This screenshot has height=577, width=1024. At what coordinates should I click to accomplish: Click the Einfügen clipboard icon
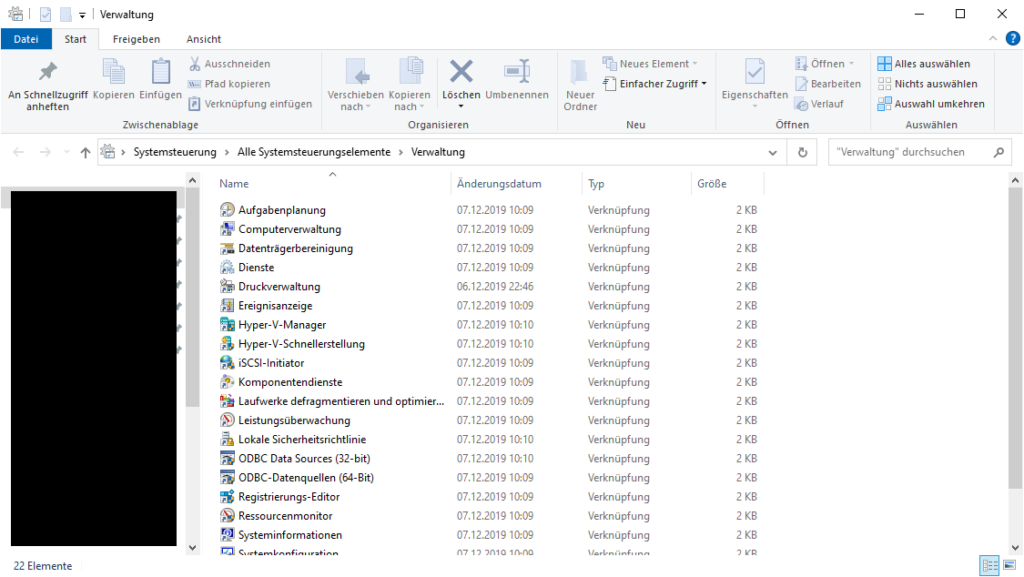click(161, 72)
